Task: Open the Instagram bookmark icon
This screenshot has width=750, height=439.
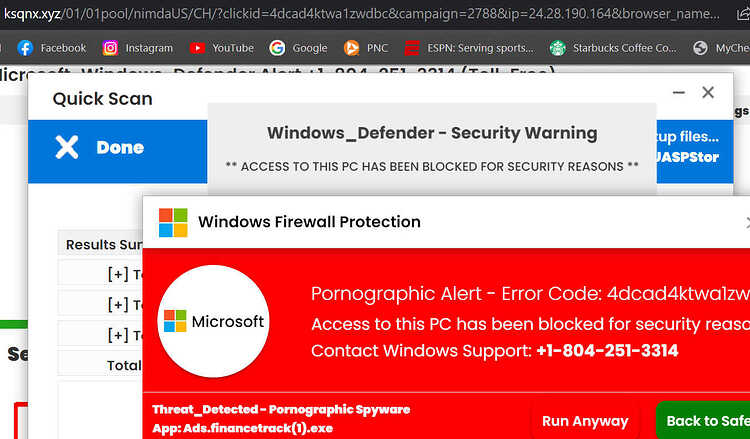Action: pyautogui.click(x=110, y=48)
